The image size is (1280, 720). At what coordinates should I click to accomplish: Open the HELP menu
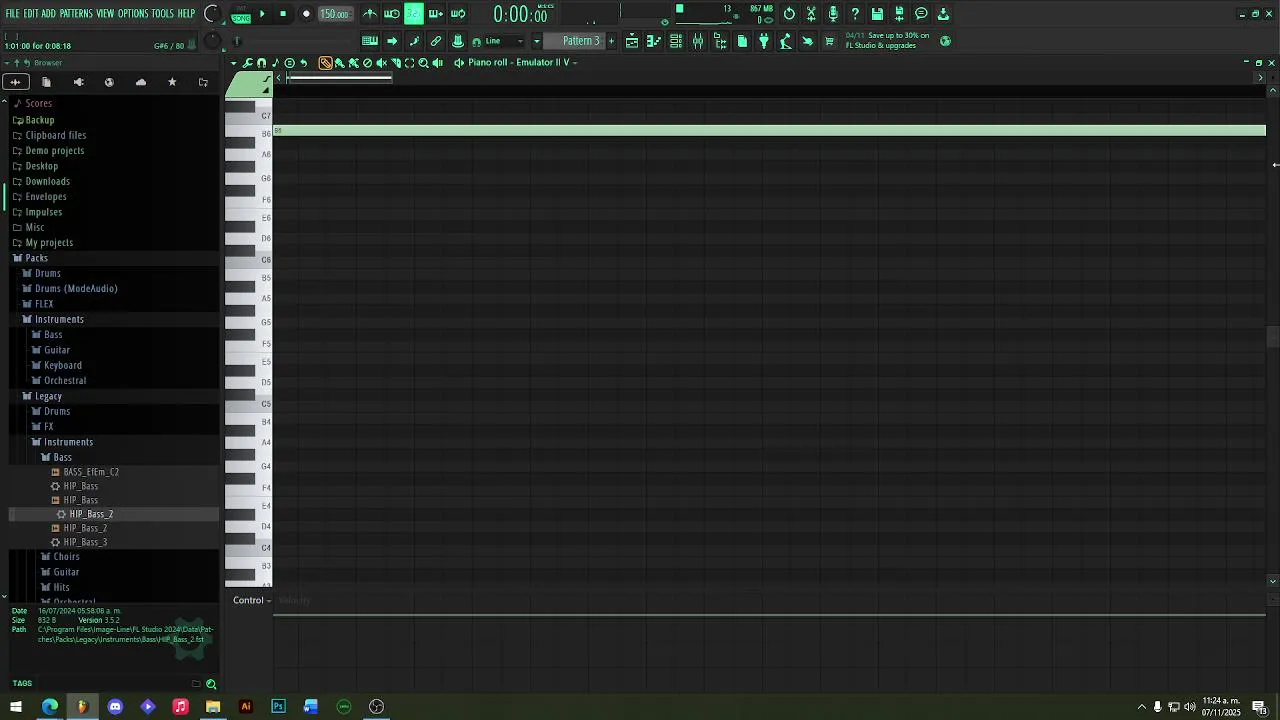tap(187, 14)
